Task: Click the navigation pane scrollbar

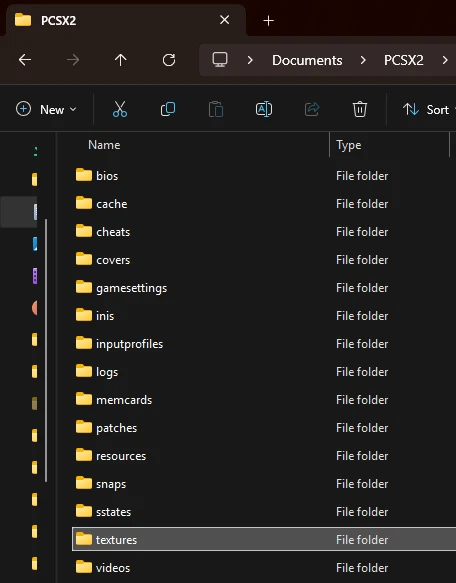Action: click(46, 350)
